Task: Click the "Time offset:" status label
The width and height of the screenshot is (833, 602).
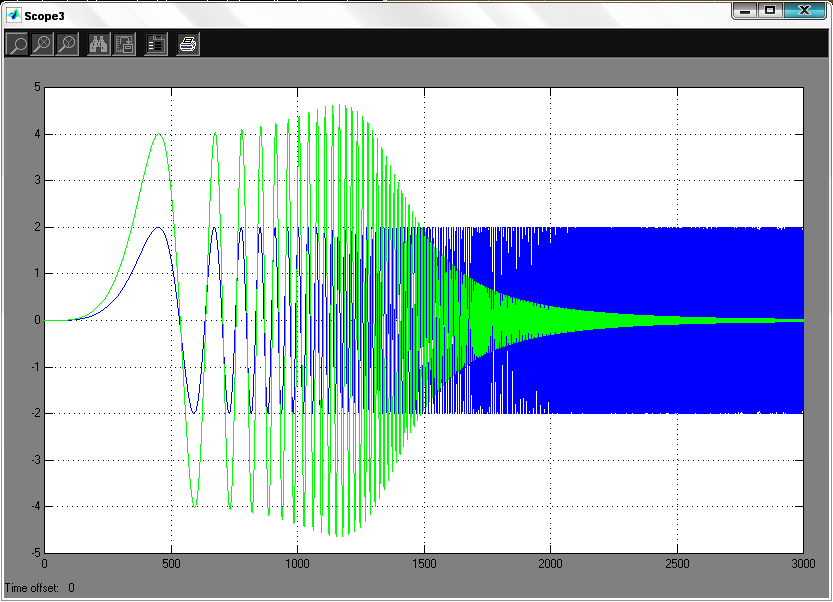Action: (x=32, y=588)
